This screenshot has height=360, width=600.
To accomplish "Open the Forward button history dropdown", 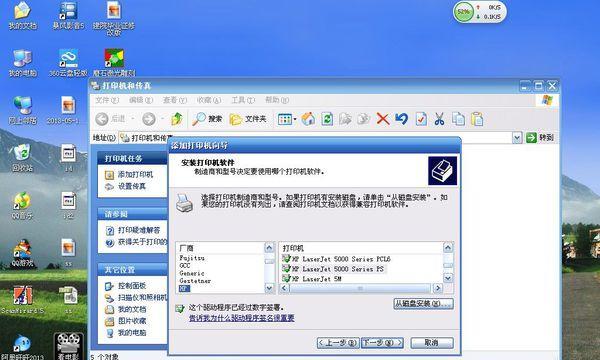I will [x=162, y=119].
